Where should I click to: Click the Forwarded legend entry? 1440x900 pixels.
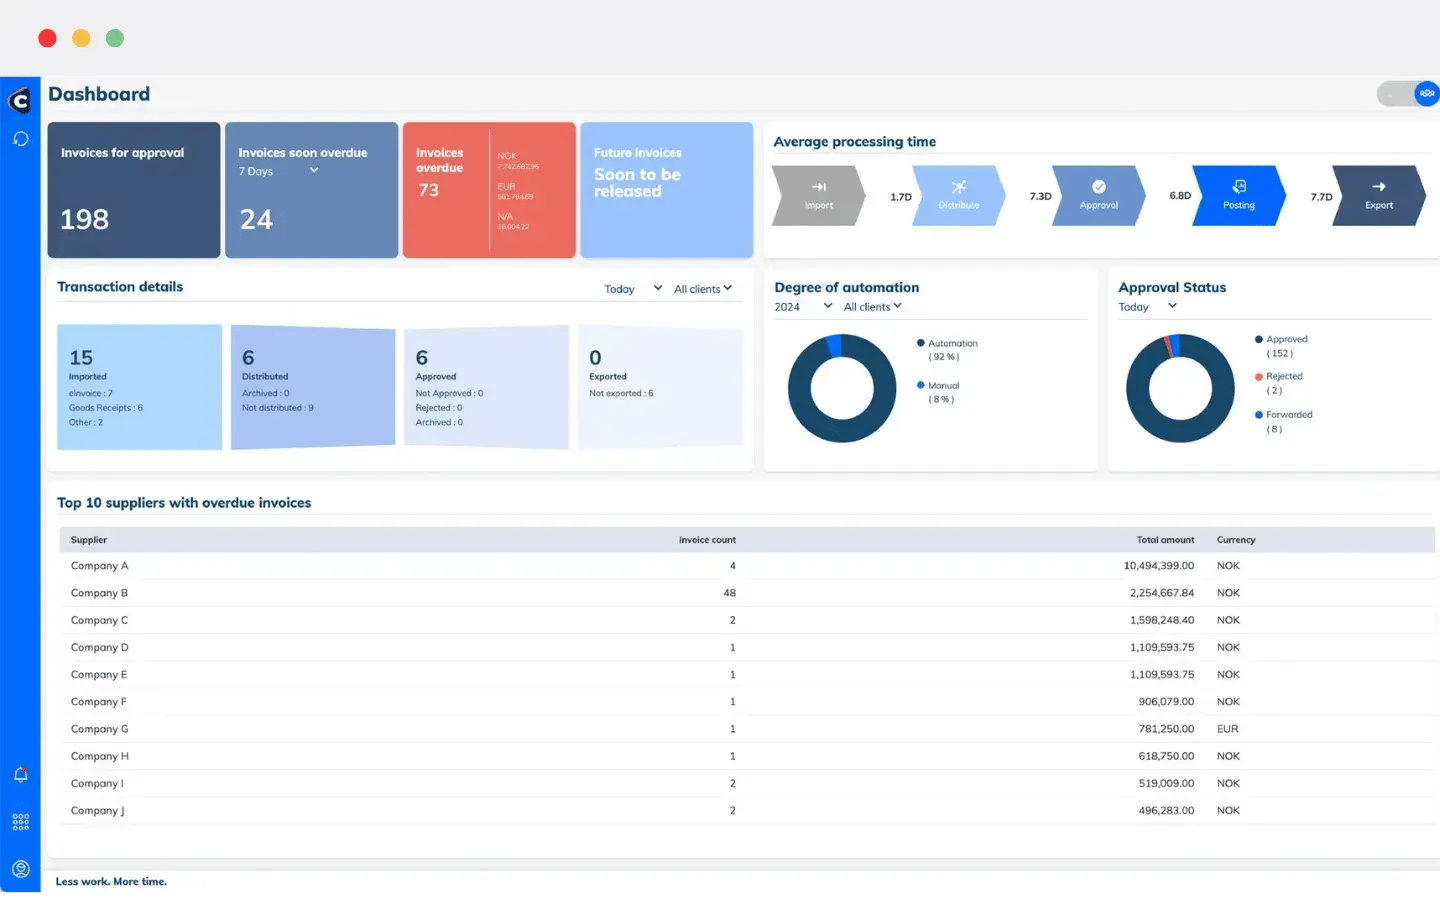tap(1284, 421)
